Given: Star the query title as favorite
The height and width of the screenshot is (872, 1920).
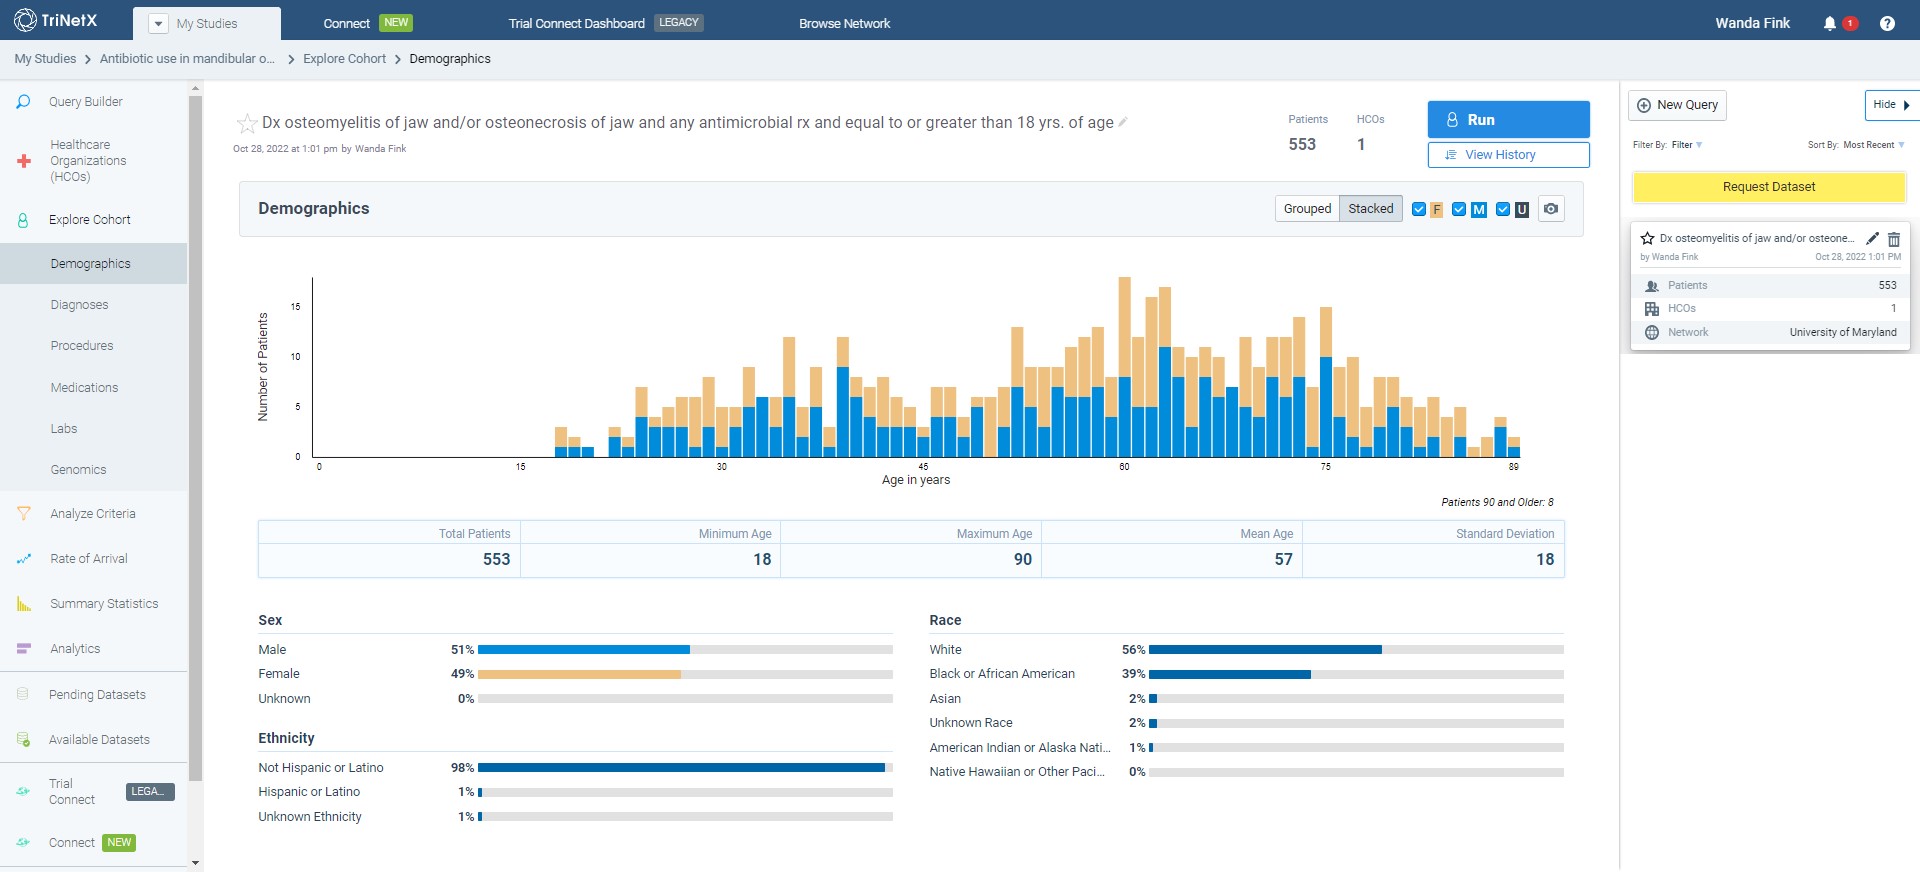Looking at the screenshot, I should [246, 124].
